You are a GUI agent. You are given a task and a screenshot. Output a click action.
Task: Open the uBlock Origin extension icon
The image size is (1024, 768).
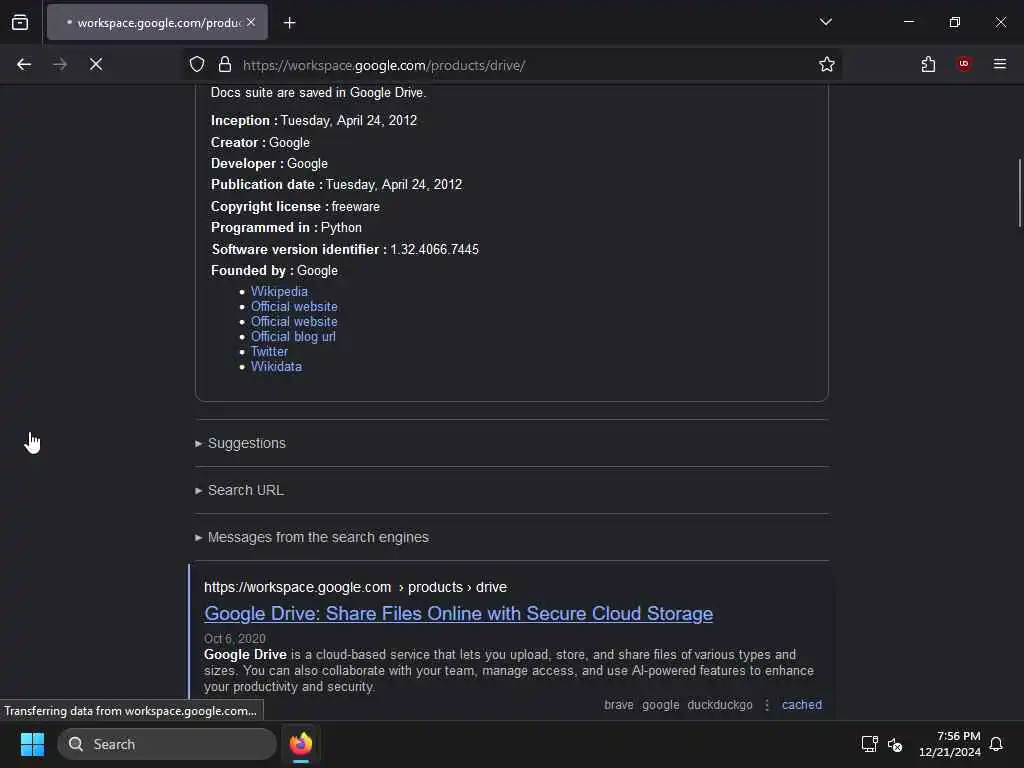point(963,64)
